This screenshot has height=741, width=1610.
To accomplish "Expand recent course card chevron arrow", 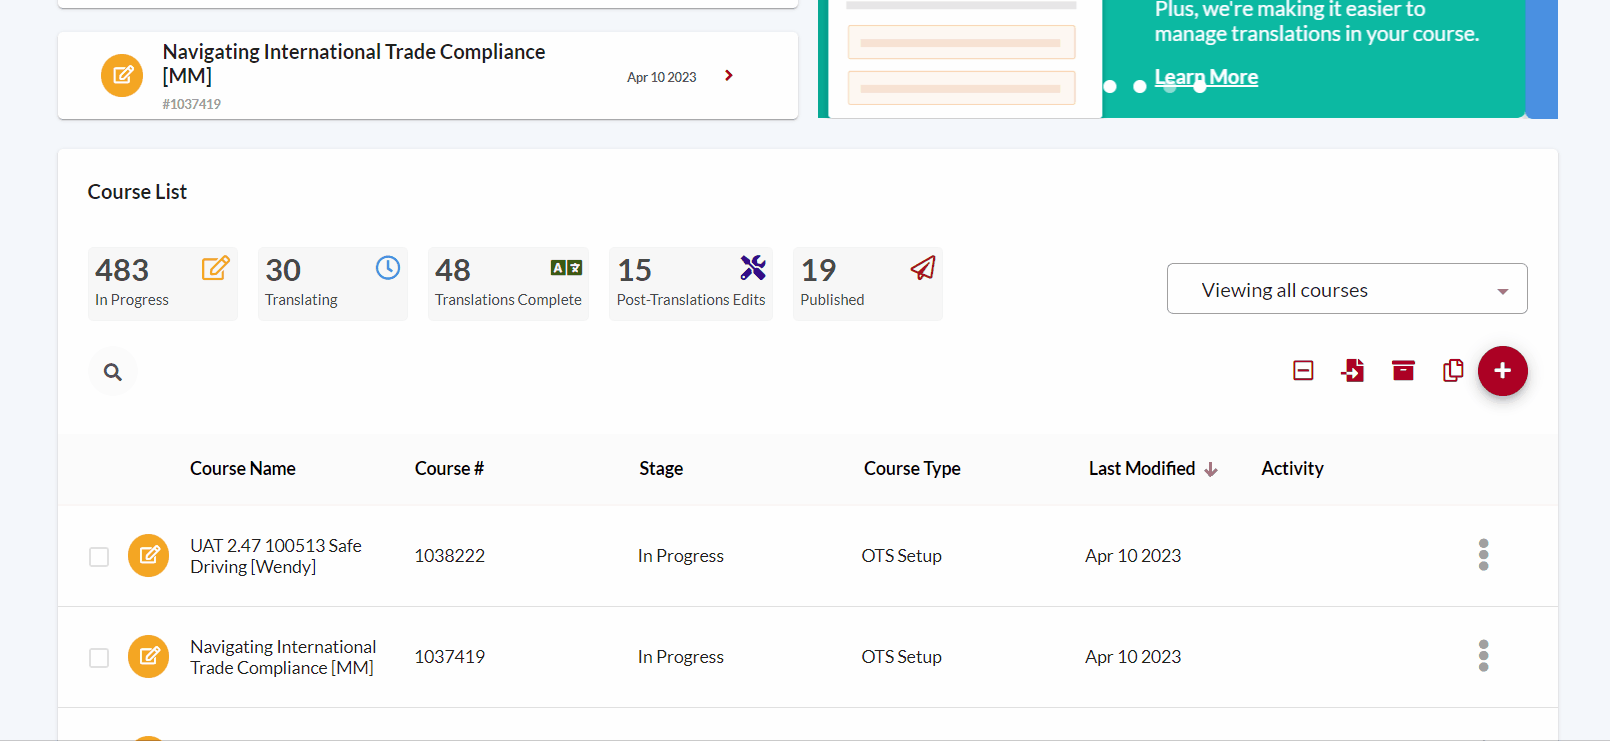I will coord(729,76).
